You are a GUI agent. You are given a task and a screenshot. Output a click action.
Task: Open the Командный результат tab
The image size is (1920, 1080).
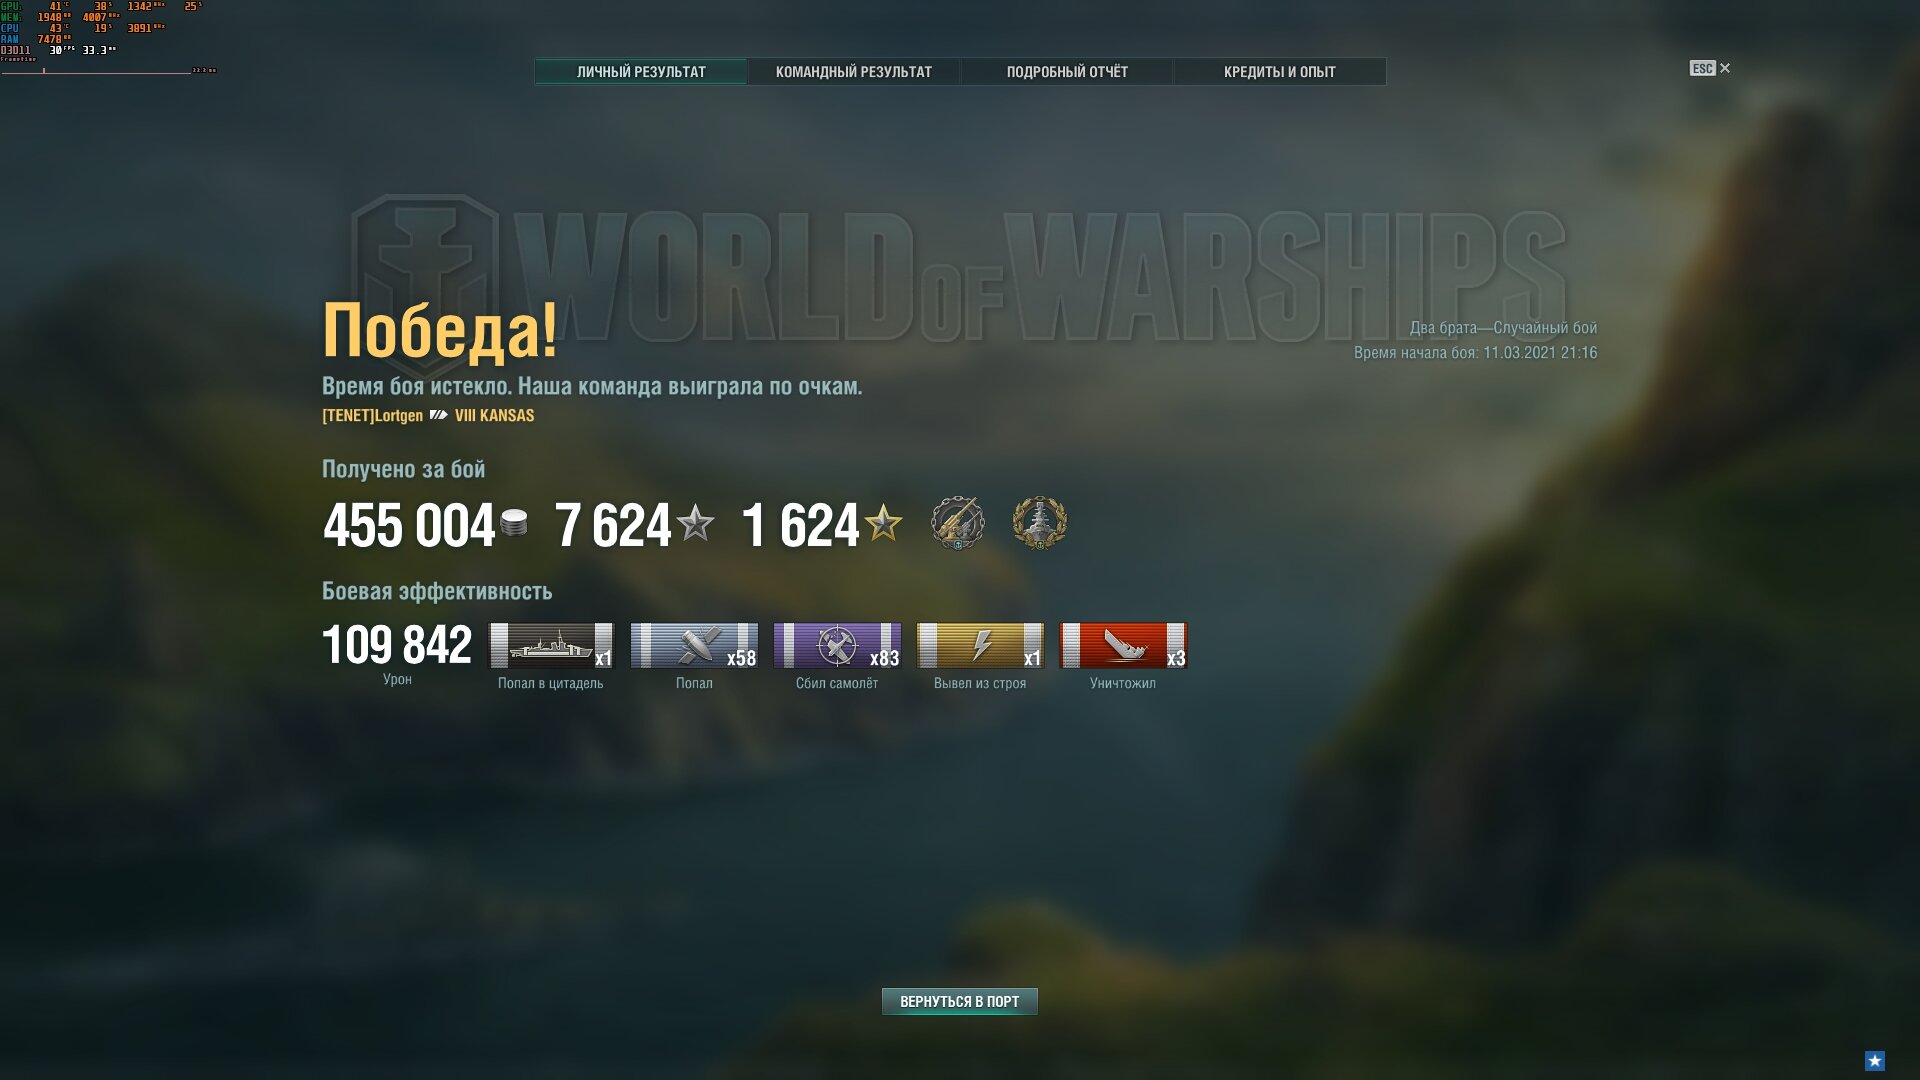click(853, 72)
